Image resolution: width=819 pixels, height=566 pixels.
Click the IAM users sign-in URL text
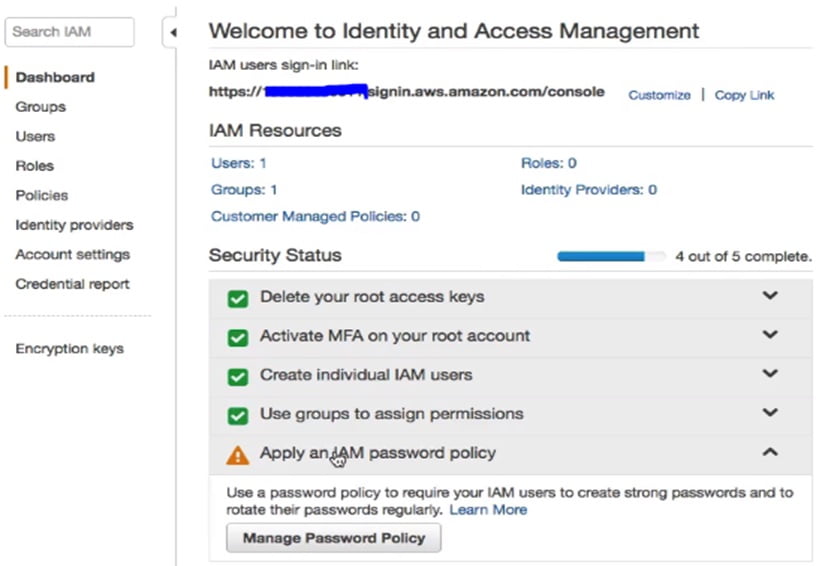coord(406,92)
